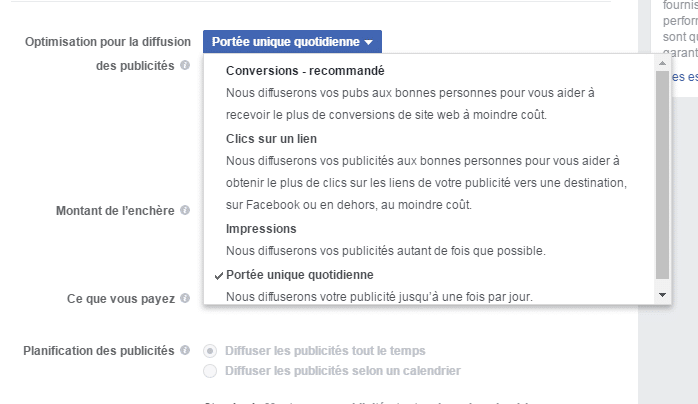Screen dimensions: 698x404
Task: Click info icon beside Planification des publicités
Action: coord(185,351)
